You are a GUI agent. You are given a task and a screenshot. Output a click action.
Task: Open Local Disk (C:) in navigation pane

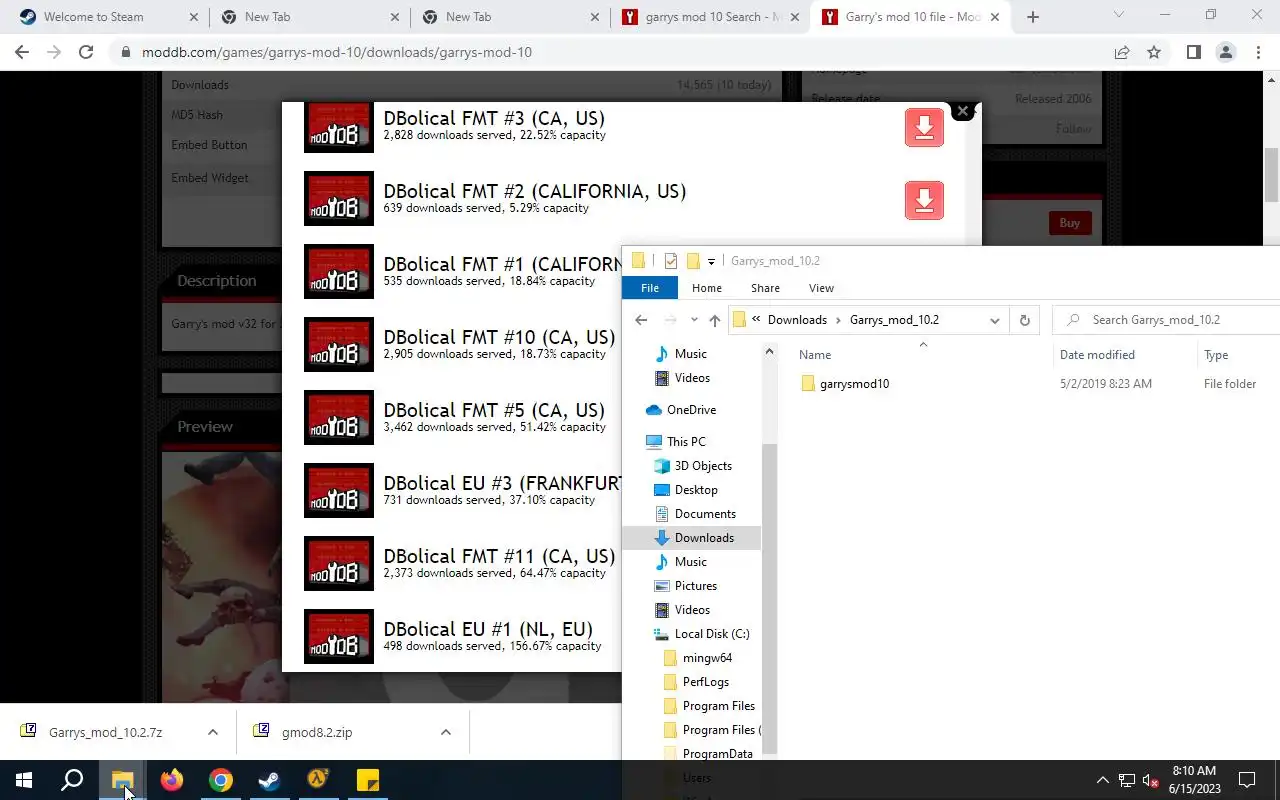pyautogui.click(x=712, y=634)
